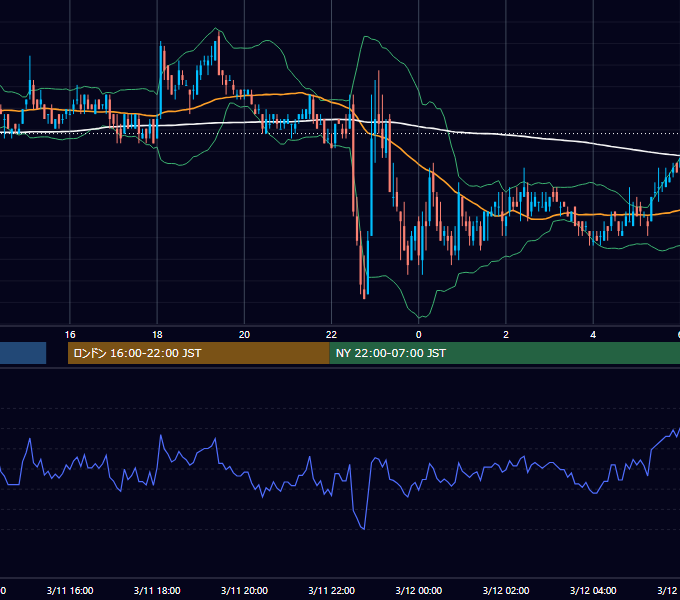Viewport: 680px width, 600px height.
Task: Click the 18 hour label on price chart axis
Action: 157,335
